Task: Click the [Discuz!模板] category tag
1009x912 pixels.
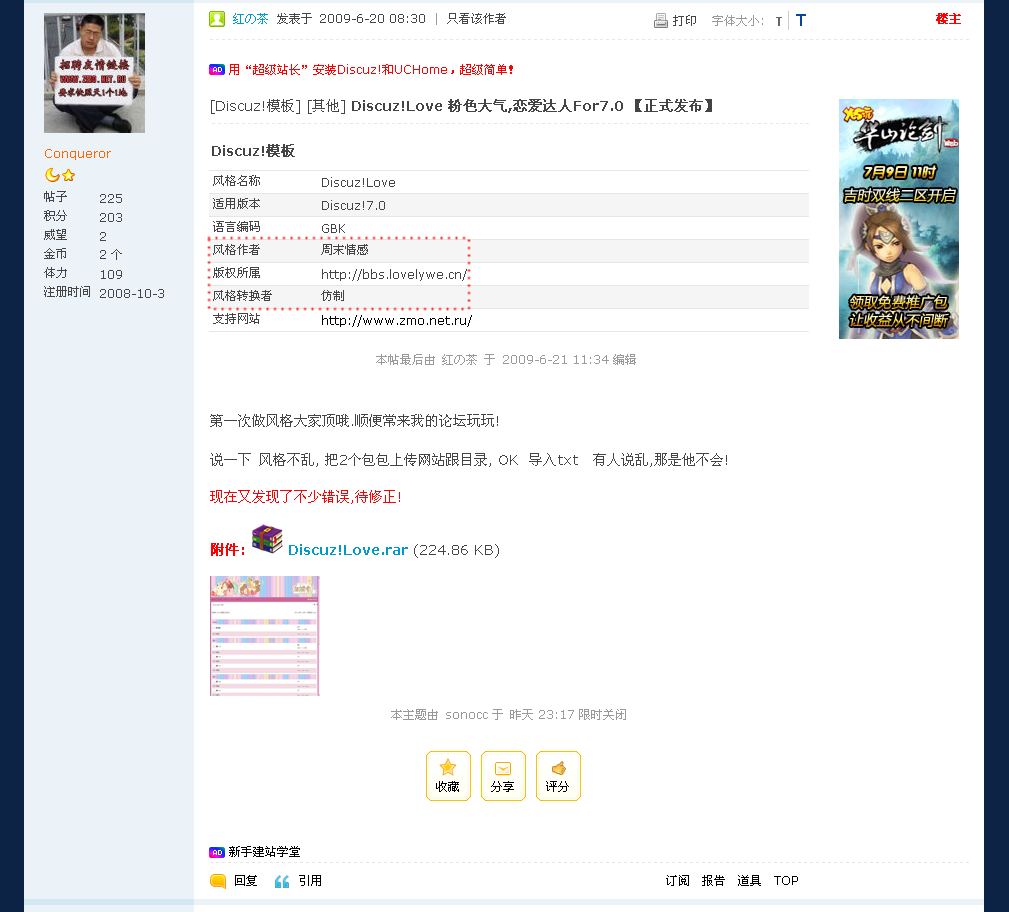Action: point(255,106)
